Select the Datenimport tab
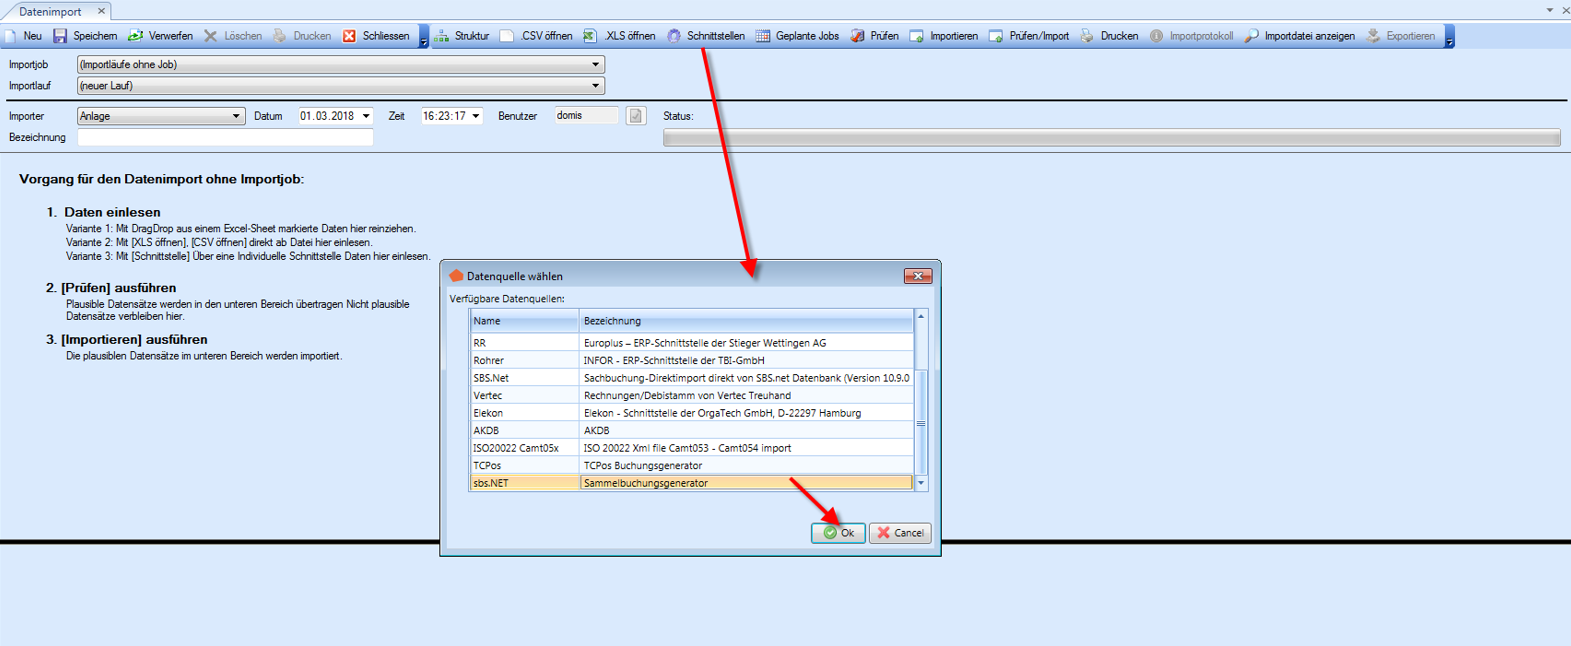 pyautogui.click(x=50, y=11)
